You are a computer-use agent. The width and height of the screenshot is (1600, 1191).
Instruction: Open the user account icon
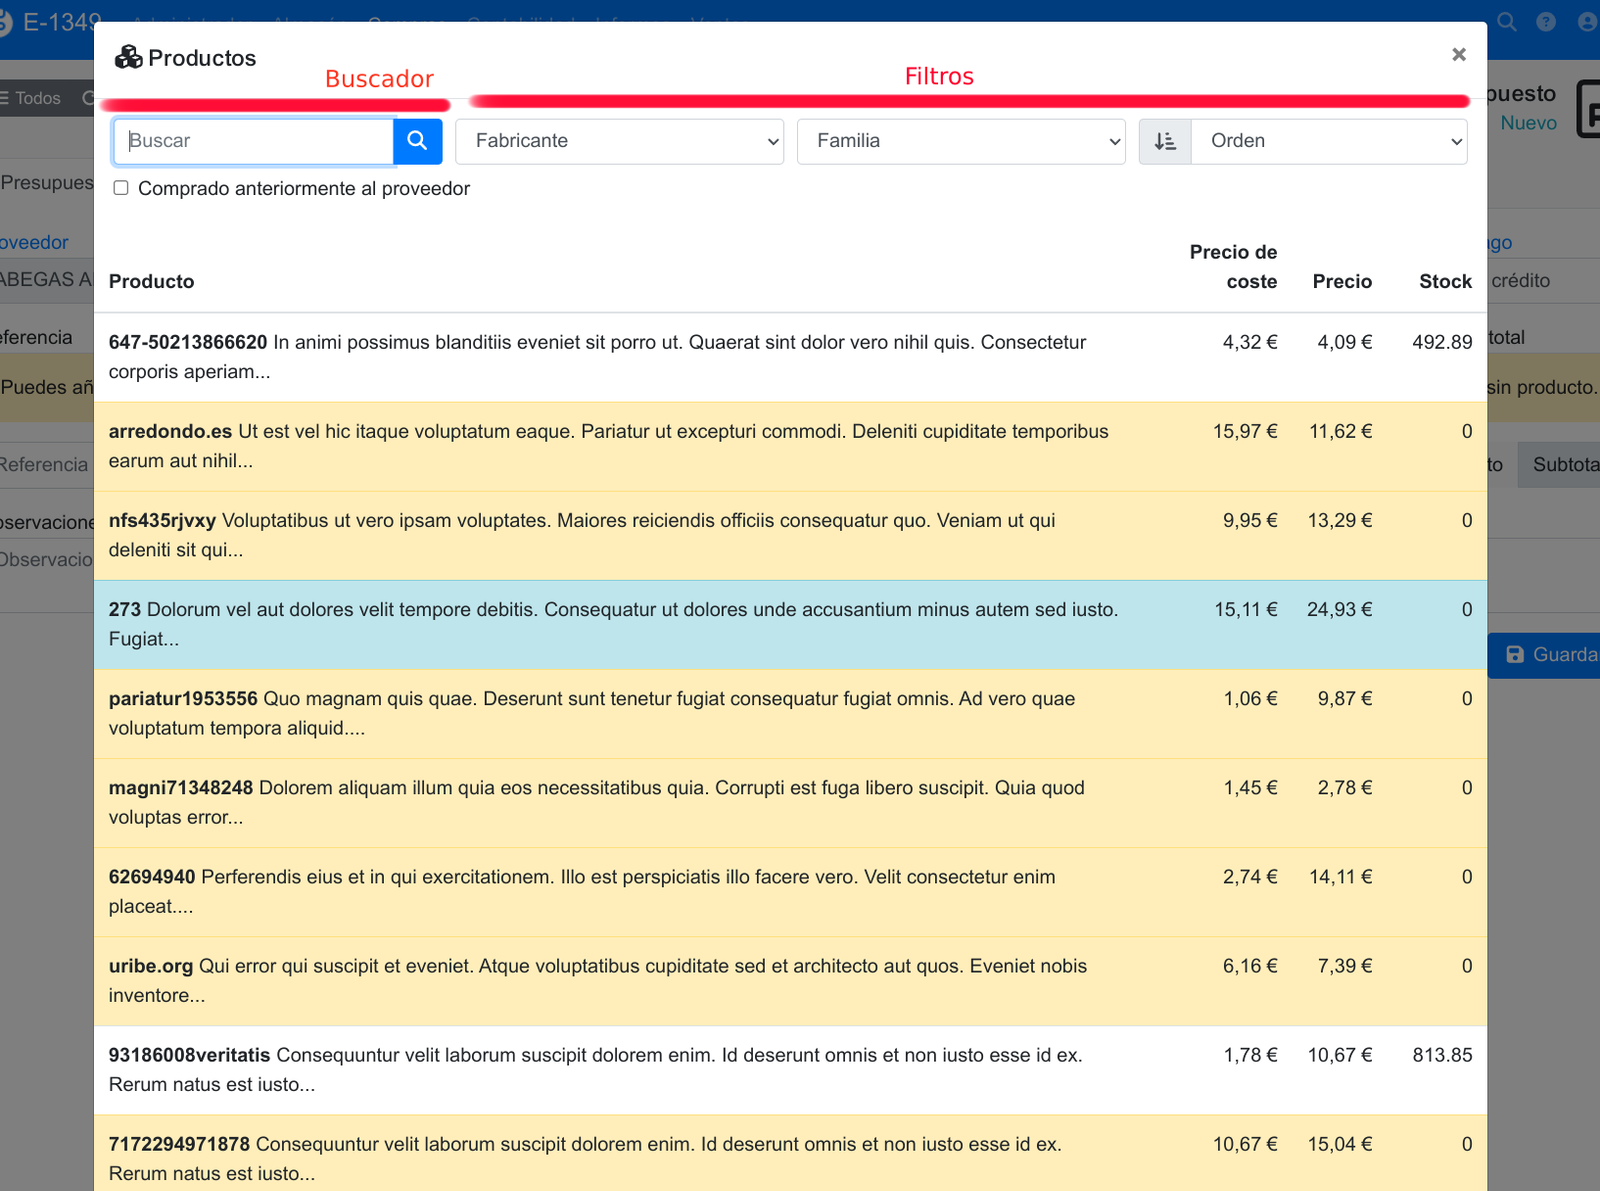click(x=1587, y=21)
